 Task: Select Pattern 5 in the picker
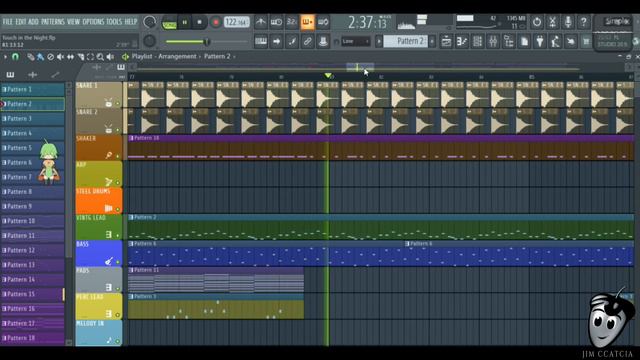pyautogui.click(x=32, y=148)
